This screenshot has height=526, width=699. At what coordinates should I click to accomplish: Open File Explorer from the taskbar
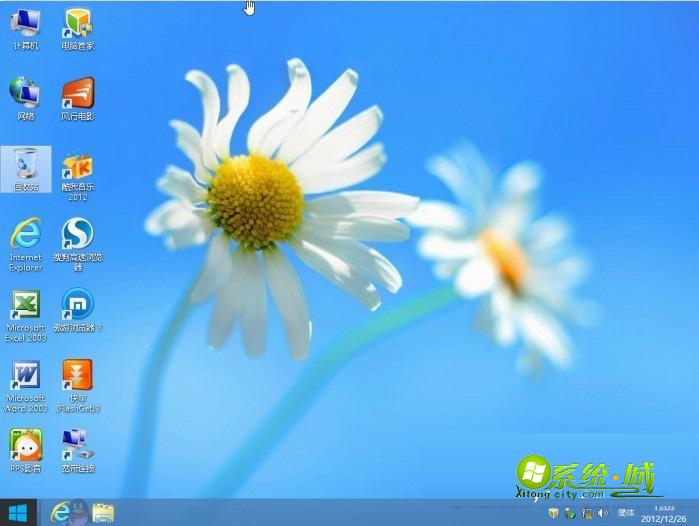(x=103, y=513)
